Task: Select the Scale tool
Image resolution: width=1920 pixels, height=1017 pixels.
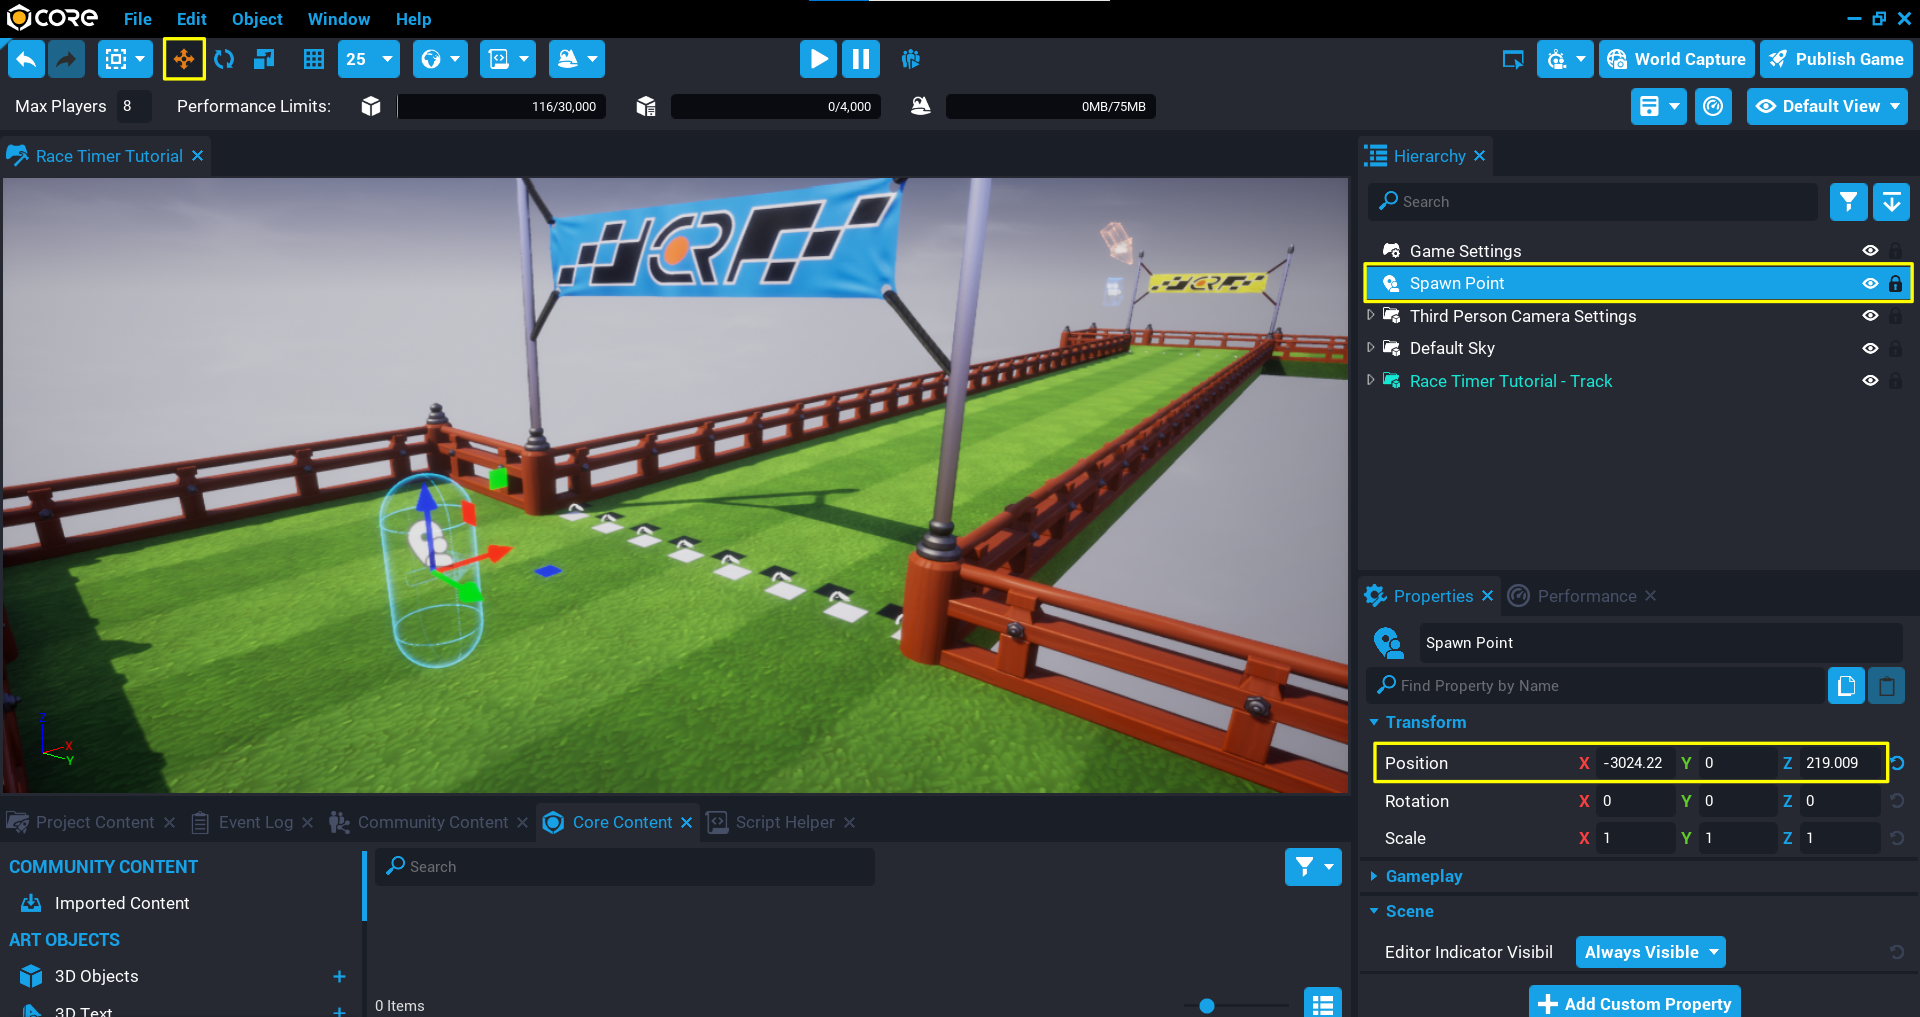Action: (264, 59)
